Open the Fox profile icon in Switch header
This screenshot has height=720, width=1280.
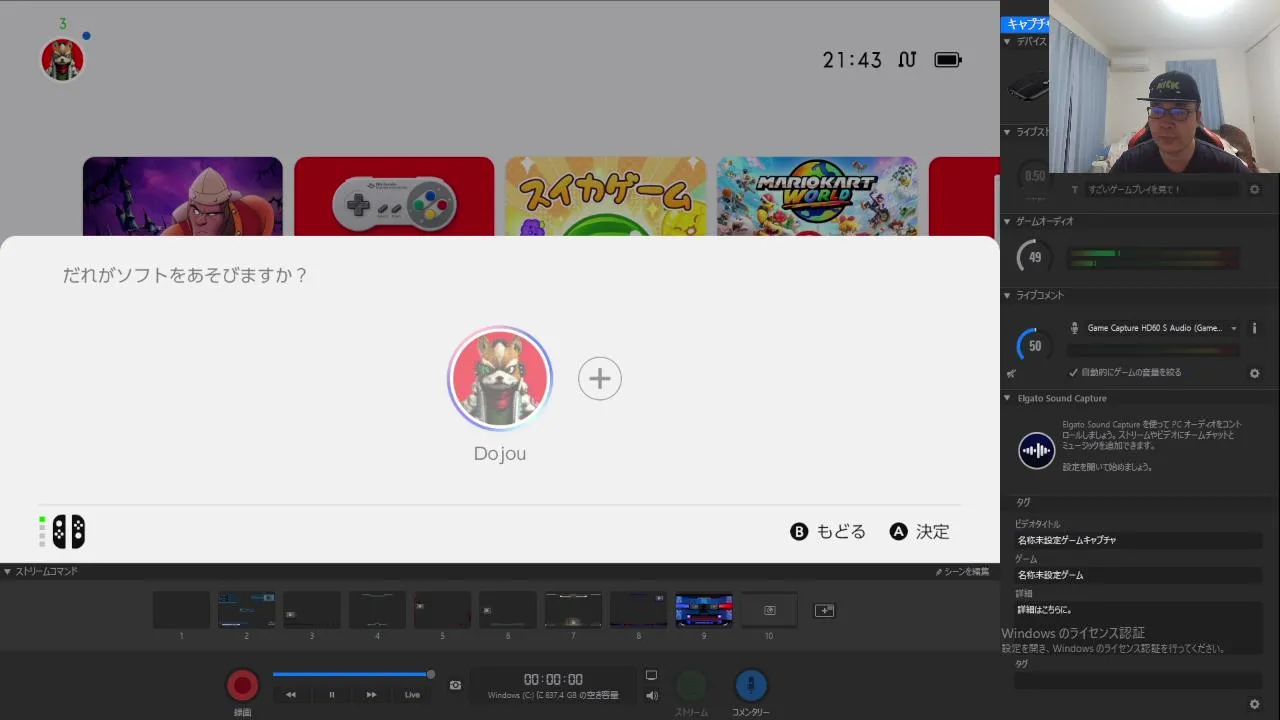(x=62, y=59)
